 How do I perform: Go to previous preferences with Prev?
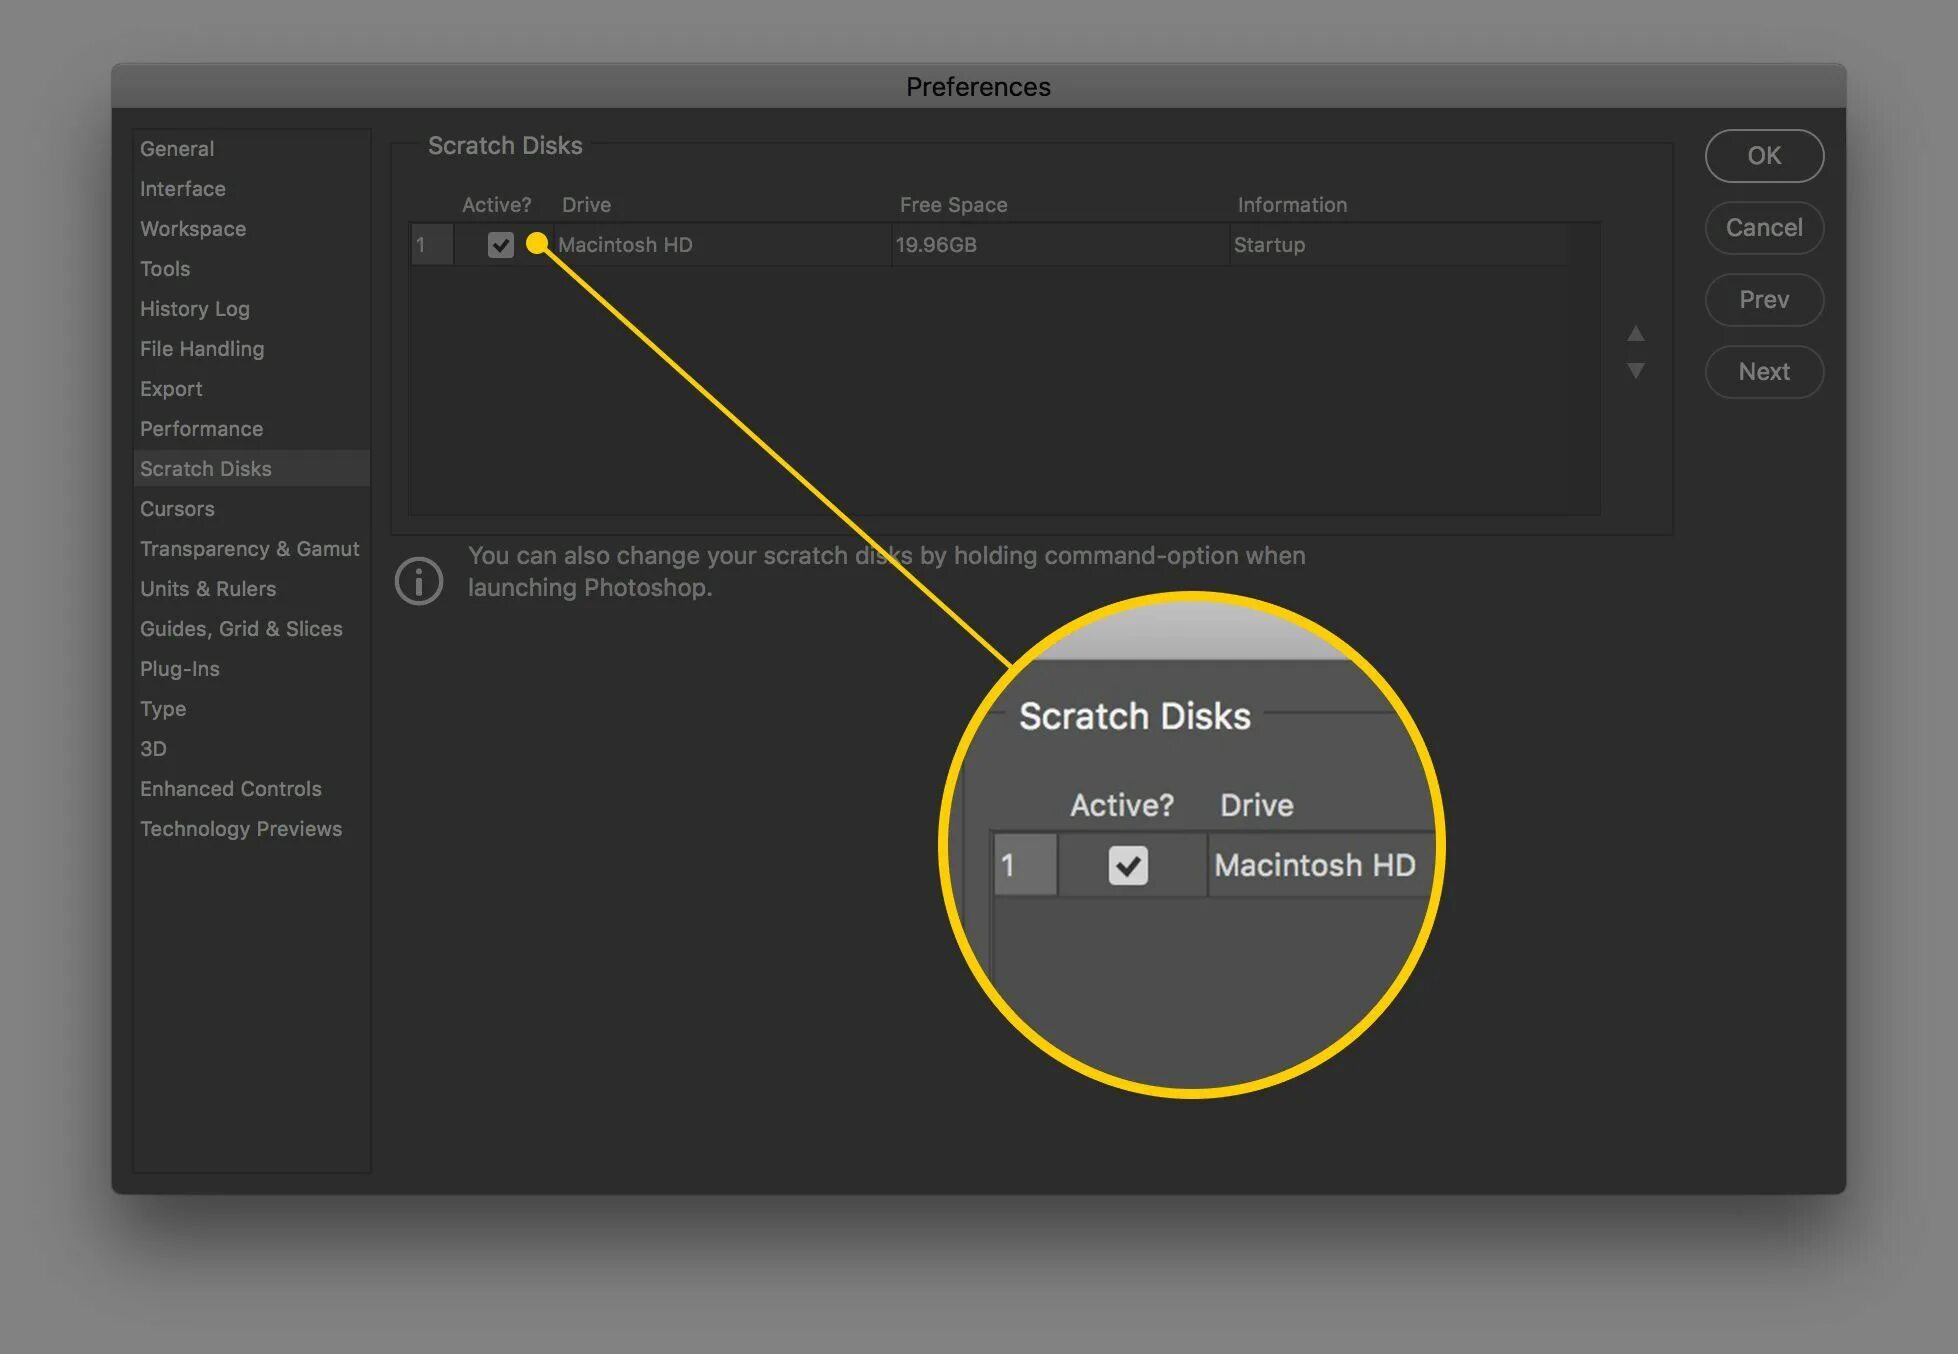[x=1763, y=300]
